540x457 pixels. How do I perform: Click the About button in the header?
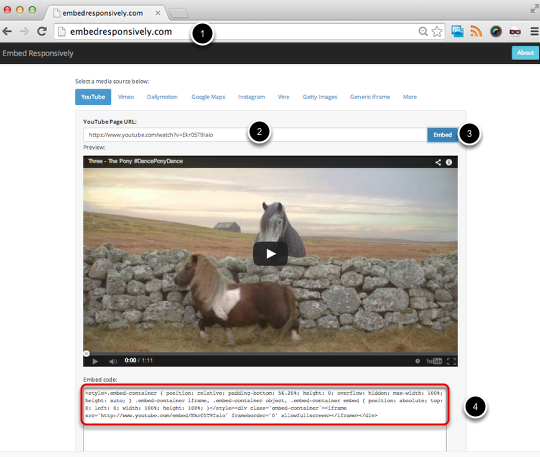[525, 53]
